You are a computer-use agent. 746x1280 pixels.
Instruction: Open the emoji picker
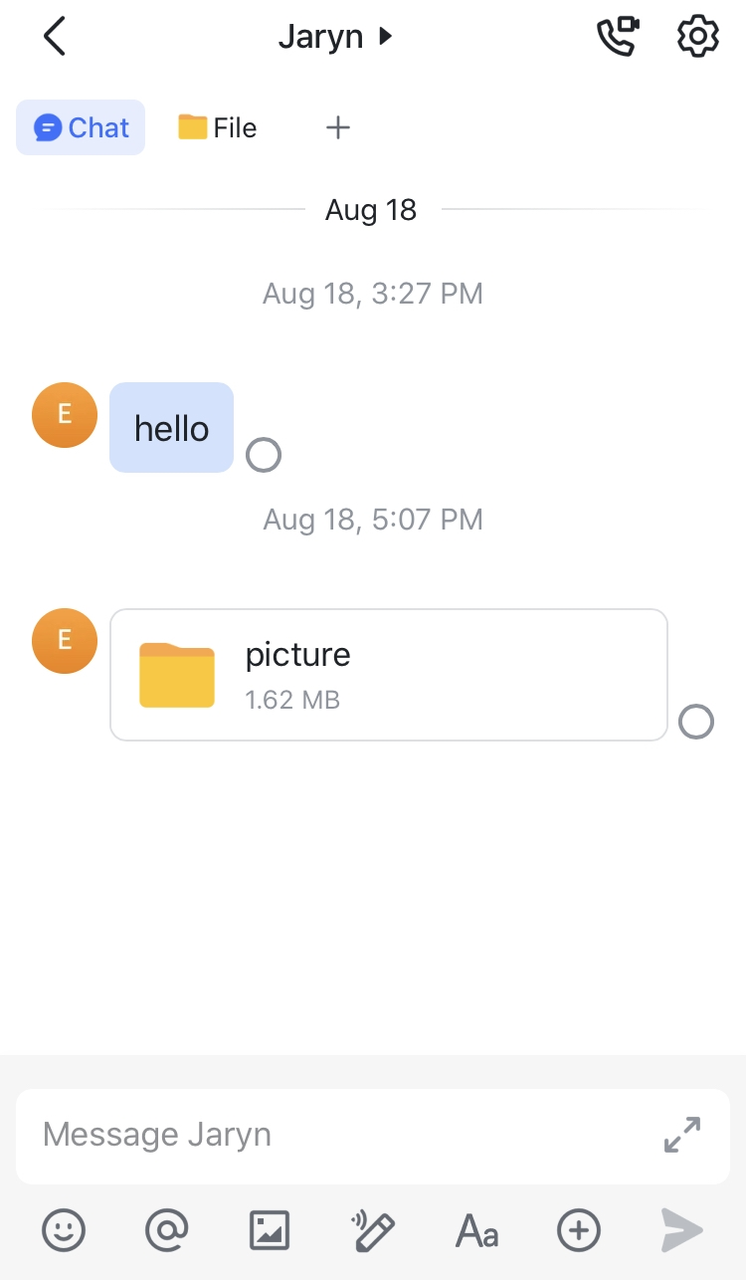64,1230
